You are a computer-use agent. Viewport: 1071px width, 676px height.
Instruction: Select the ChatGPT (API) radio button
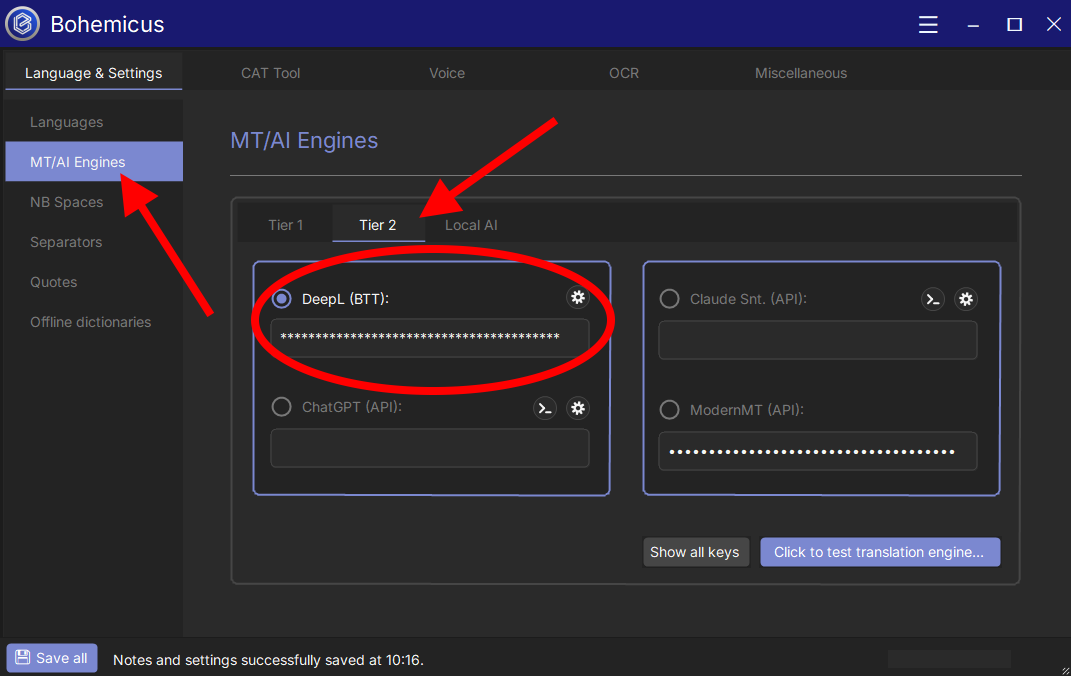(281, 407)
